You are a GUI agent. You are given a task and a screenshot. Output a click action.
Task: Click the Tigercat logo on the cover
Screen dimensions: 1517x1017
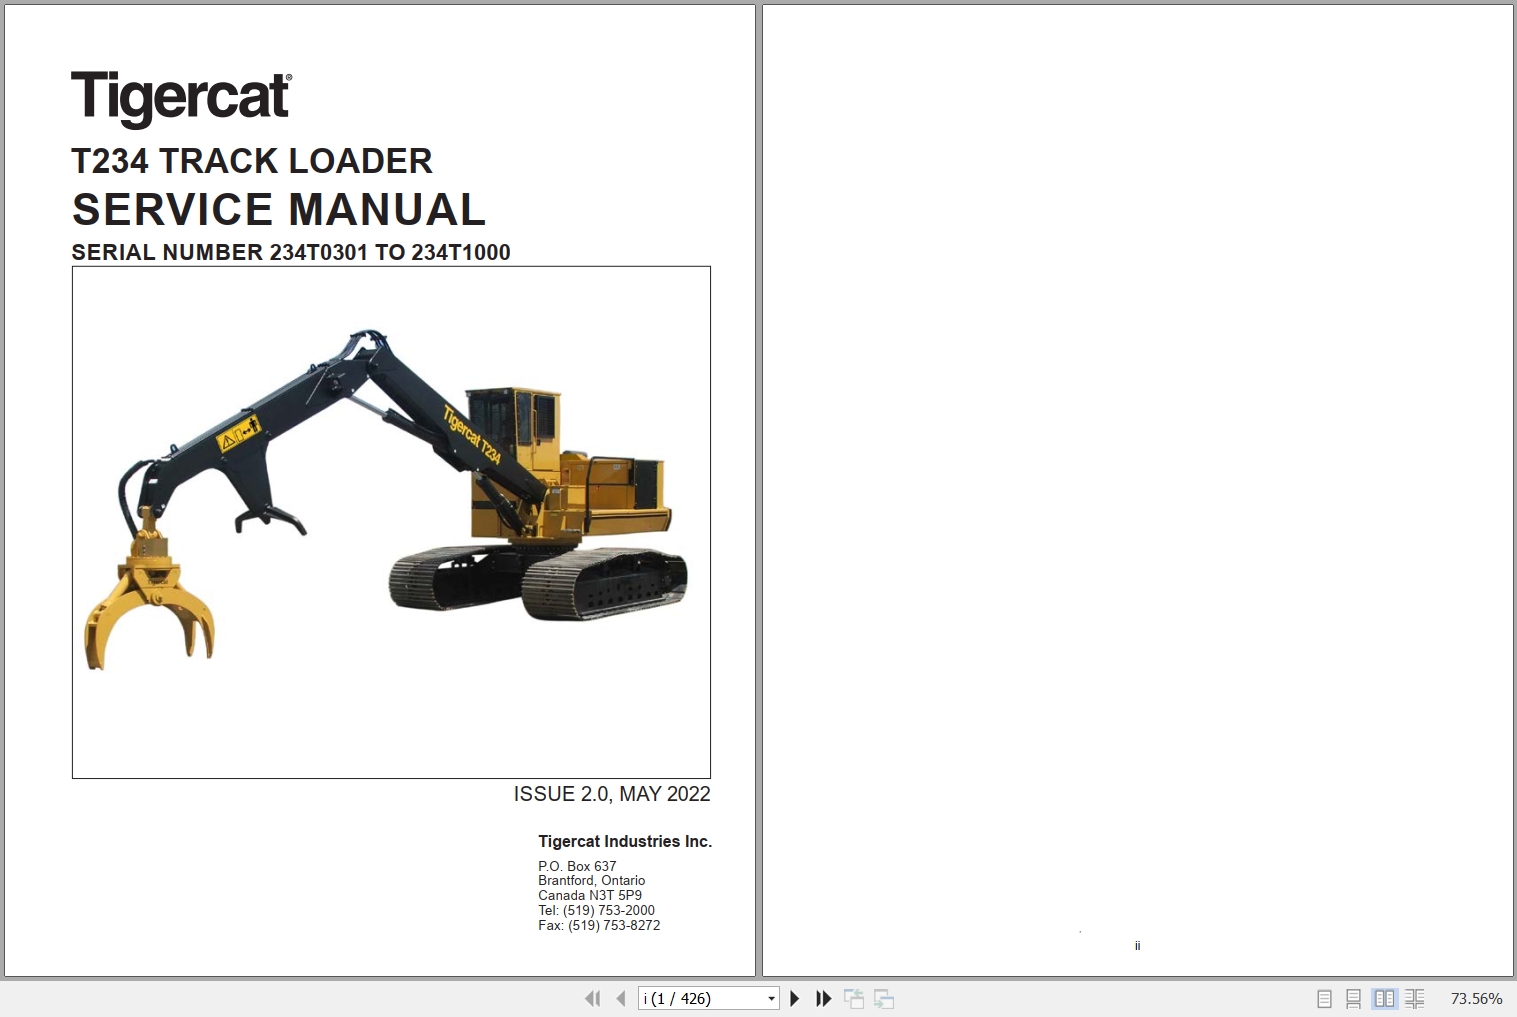[x=180, y=96]
